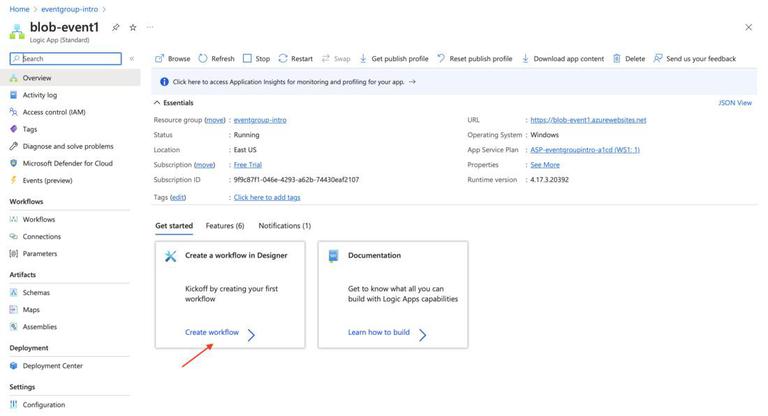Viewport: 768px width, 416px height.
Task: Click move link beside Subscription
Action: point(204,165)
